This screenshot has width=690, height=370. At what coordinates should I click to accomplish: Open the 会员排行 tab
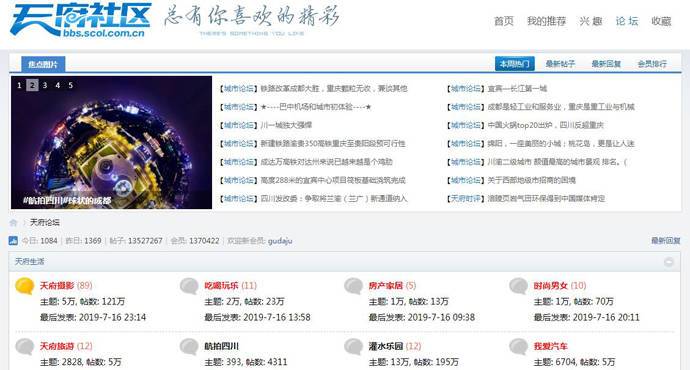(652, 64)
